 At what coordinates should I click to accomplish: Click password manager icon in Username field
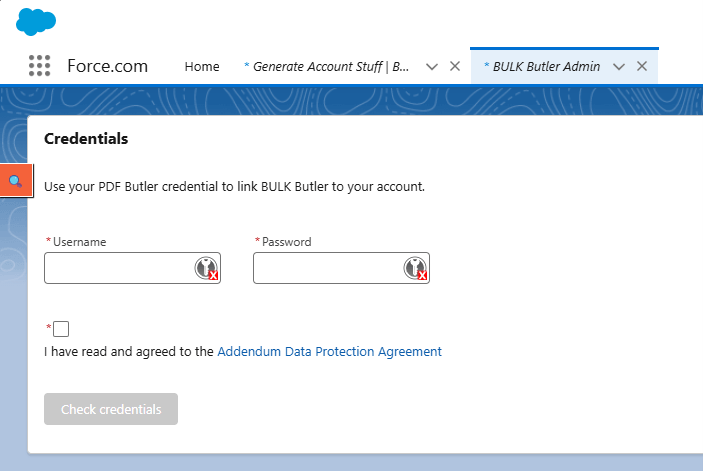[206, 268]
